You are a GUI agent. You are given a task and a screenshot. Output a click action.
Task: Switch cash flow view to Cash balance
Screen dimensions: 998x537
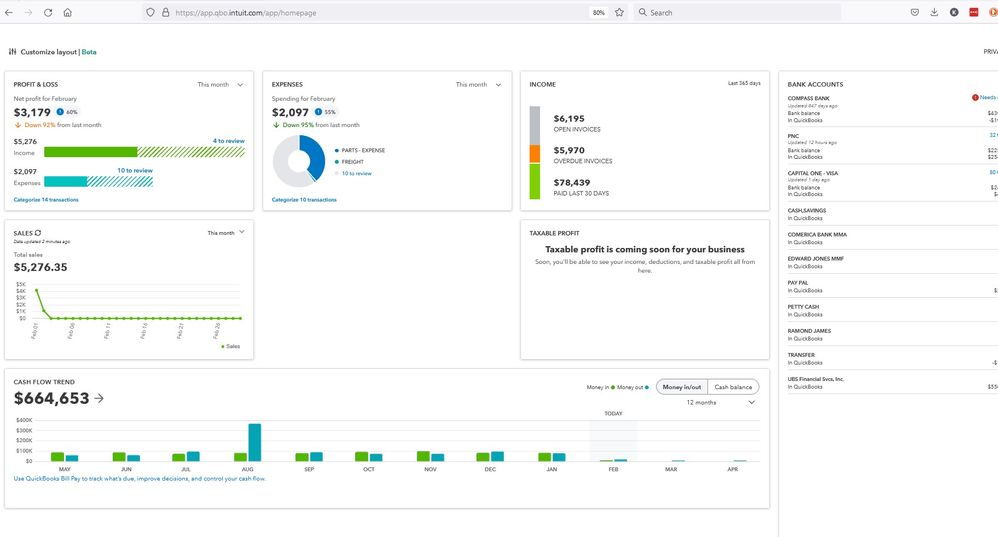coord(733,387)
